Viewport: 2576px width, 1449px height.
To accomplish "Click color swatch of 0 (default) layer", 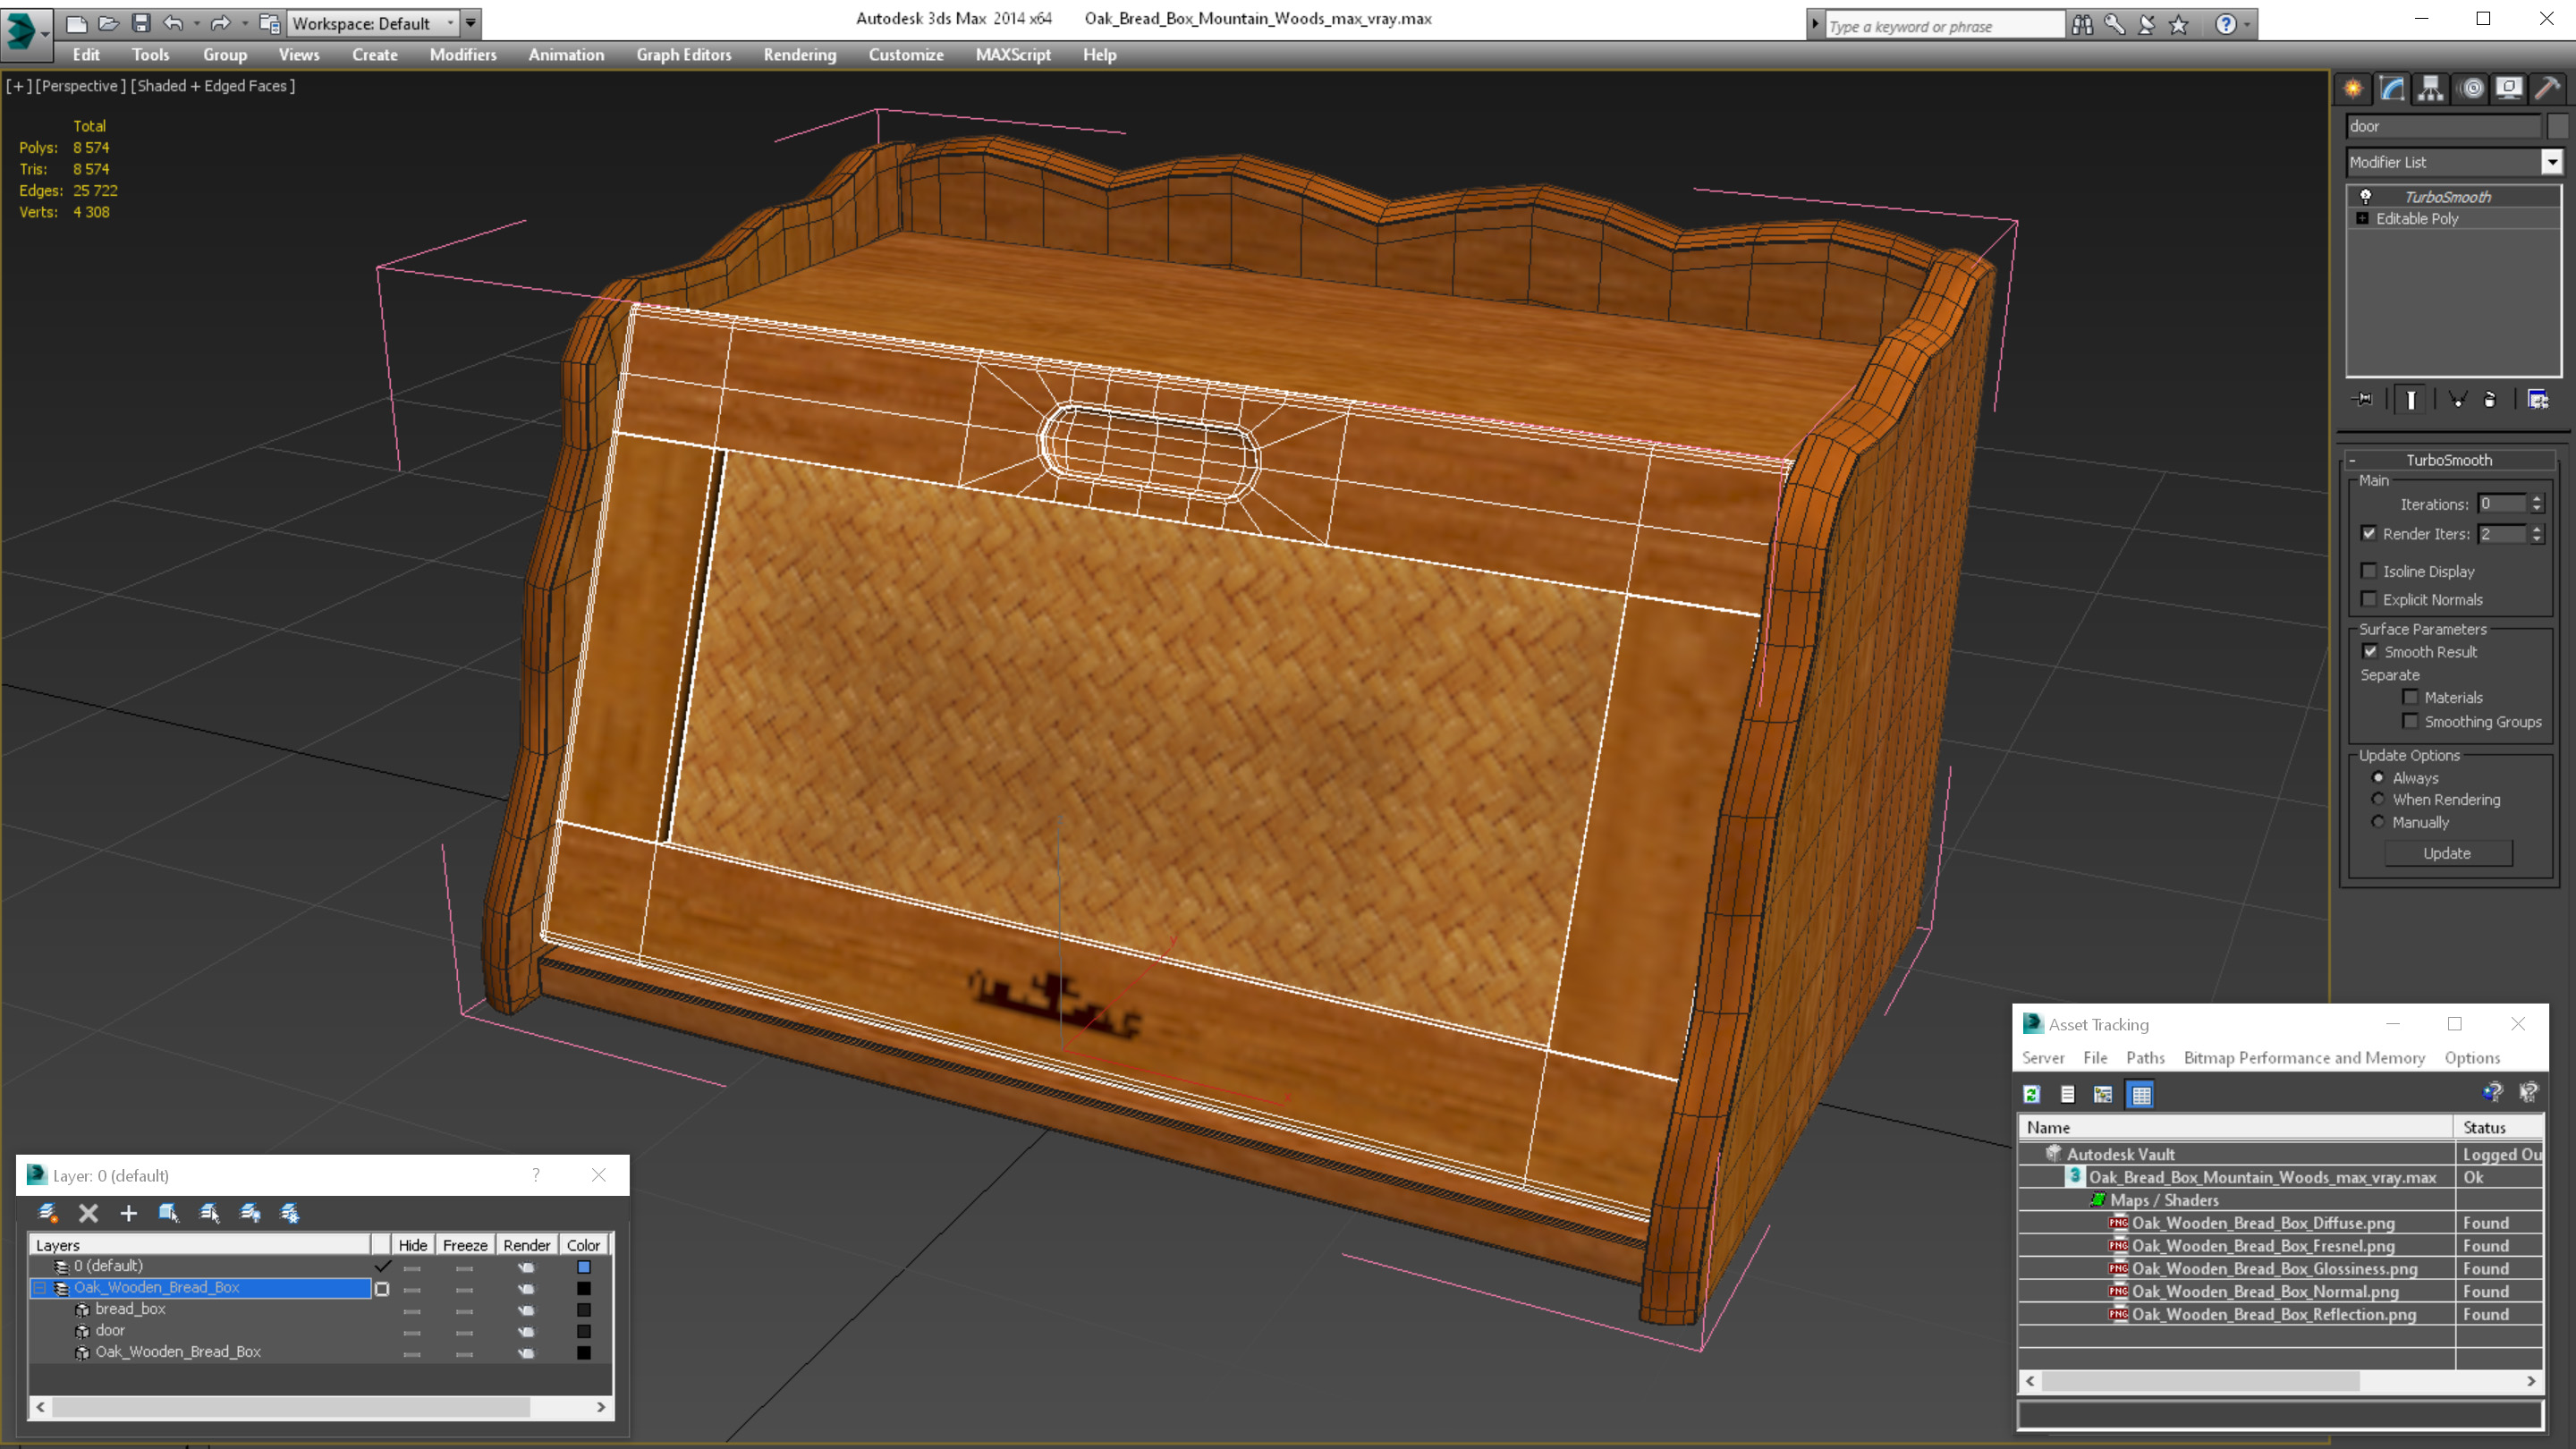I will point(584,1267).
